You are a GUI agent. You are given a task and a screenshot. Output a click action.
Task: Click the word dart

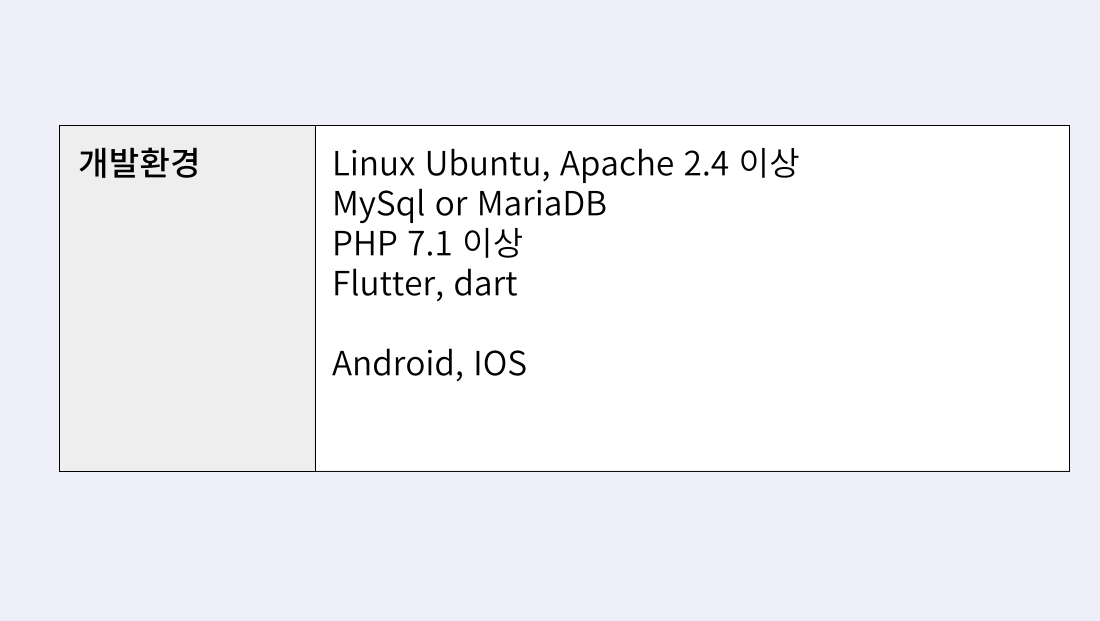485,284
